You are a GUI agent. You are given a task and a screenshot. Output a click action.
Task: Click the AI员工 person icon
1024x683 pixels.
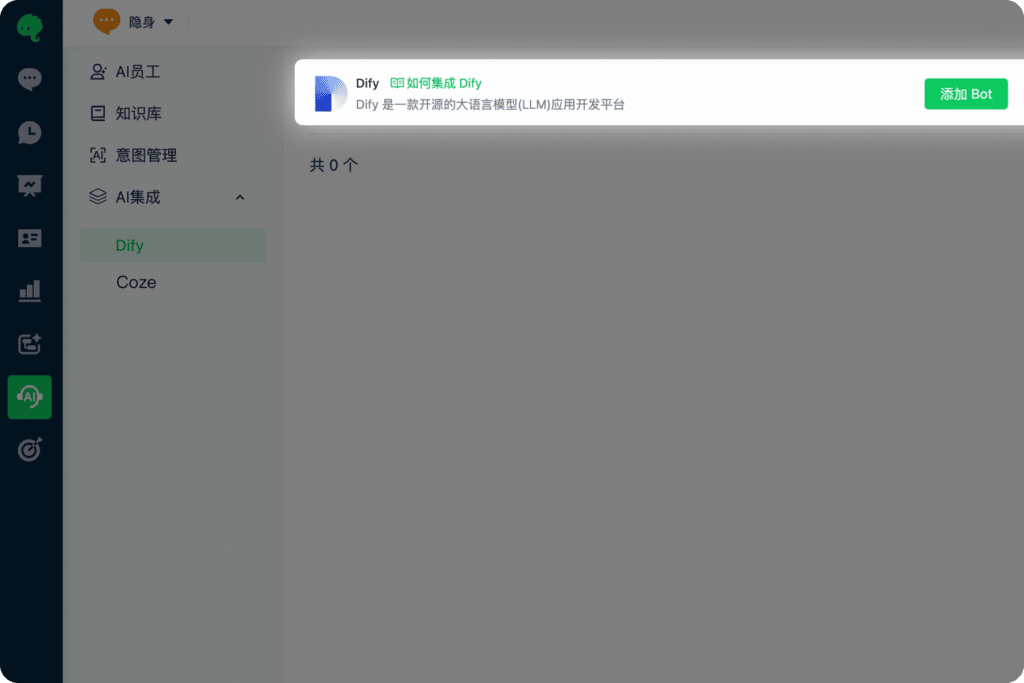click(x=98, y=72)
